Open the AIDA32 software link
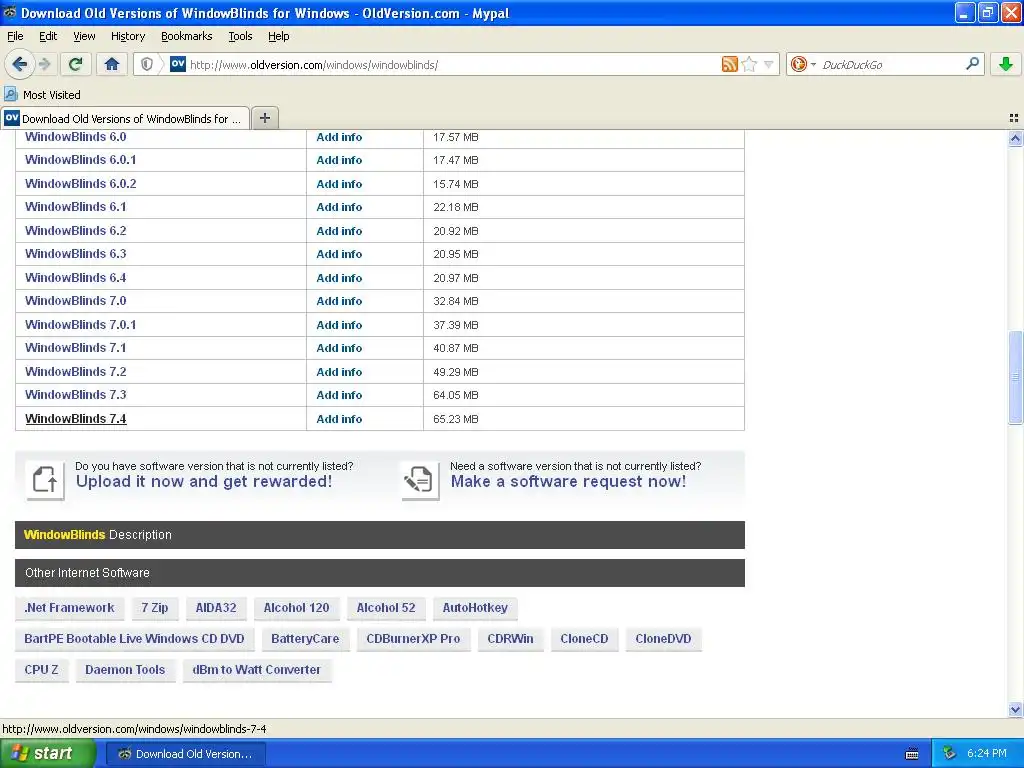This screenshot has height=768, width=1024. 216,608
